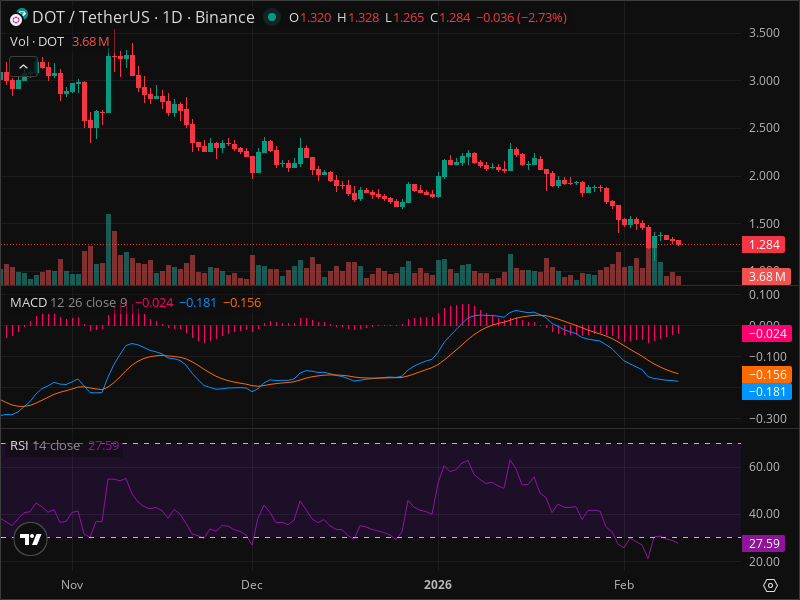Viewport: 800px width, 600px height.
Task: Click the MACD line value label −0.181
Action: [x=766, y=391]
